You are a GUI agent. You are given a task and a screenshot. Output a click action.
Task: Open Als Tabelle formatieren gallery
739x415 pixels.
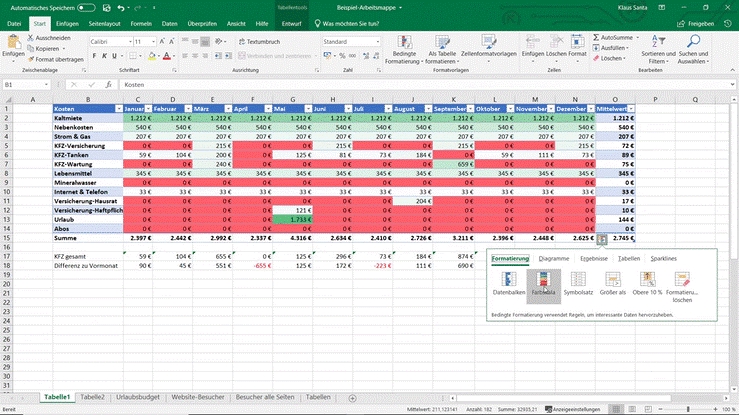[x=442, y=49]
